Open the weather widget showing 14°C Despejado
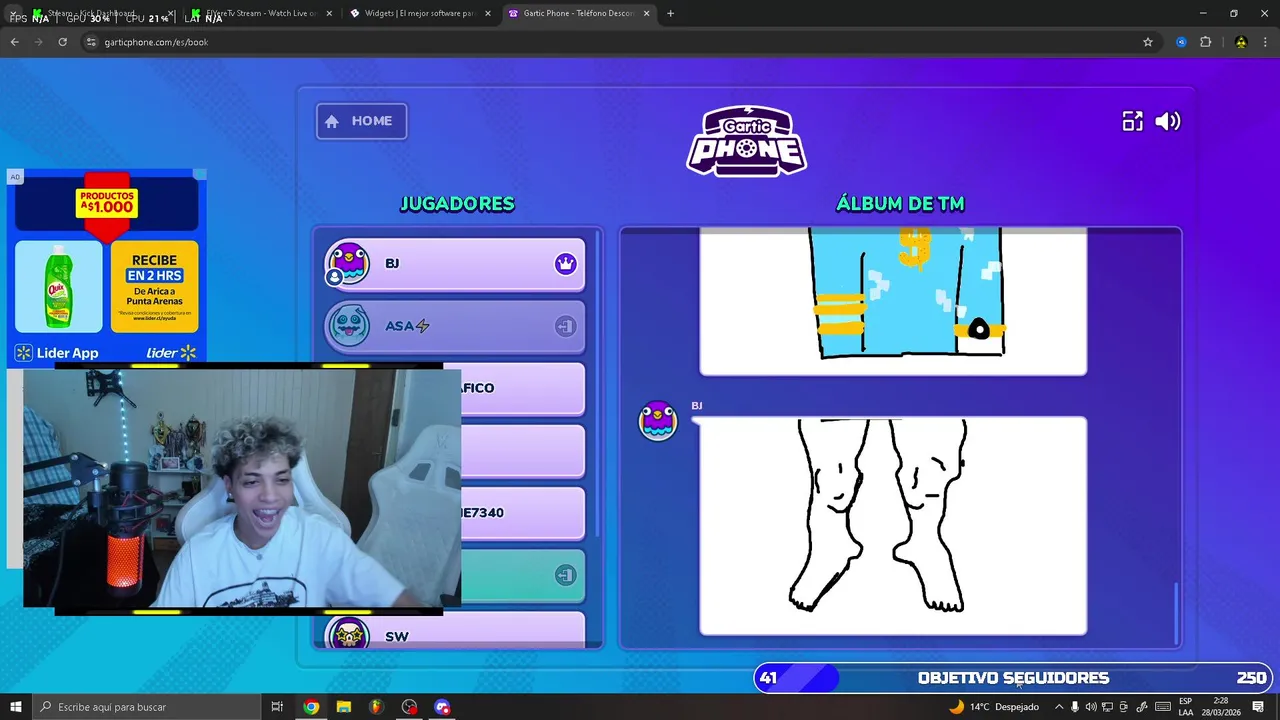This screenshot has height=720, width=1280. pyautogui.click(x=993, y=707)
